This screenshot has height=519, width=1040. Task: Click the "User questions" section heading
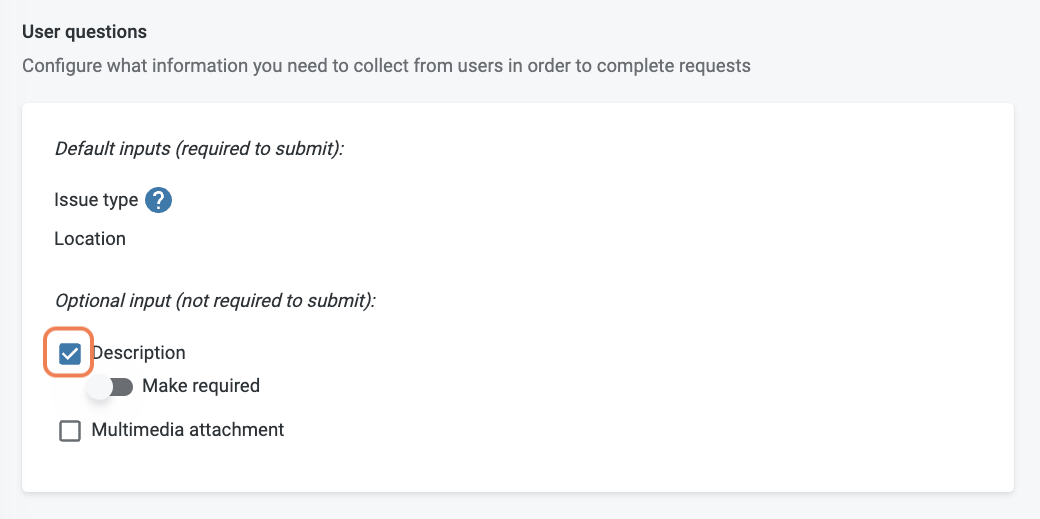click(84, 31)
